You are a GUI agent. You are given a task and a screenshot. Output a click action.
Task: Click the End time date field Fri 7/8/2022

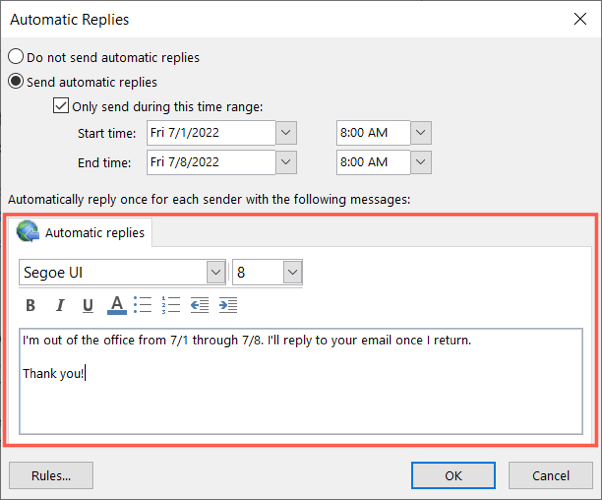click(211, 162)
